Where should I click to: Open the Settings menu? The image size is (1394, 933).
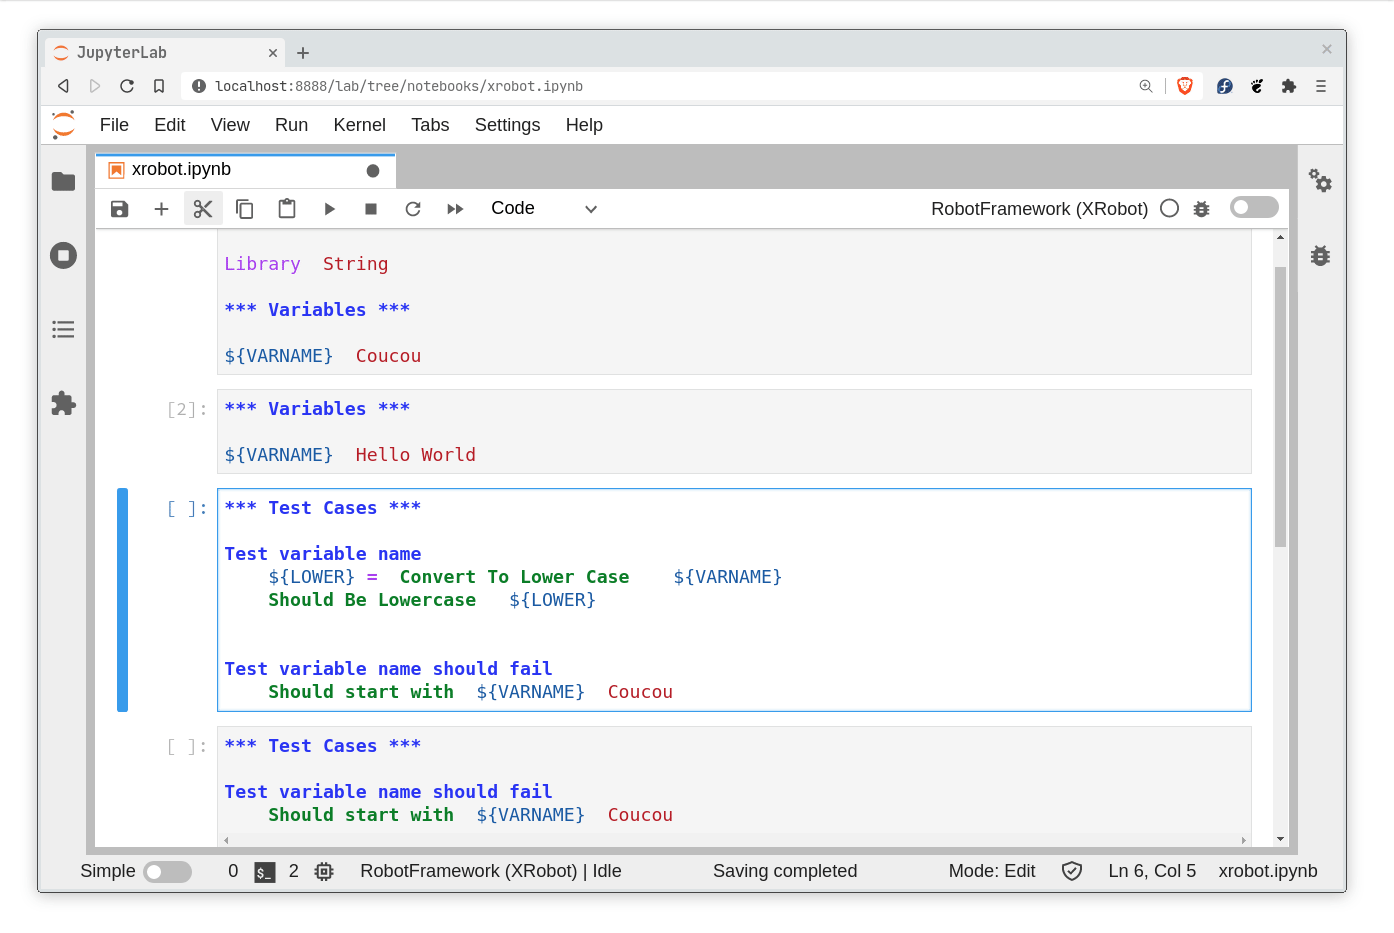pyautogui.click(x=507, y=125)
